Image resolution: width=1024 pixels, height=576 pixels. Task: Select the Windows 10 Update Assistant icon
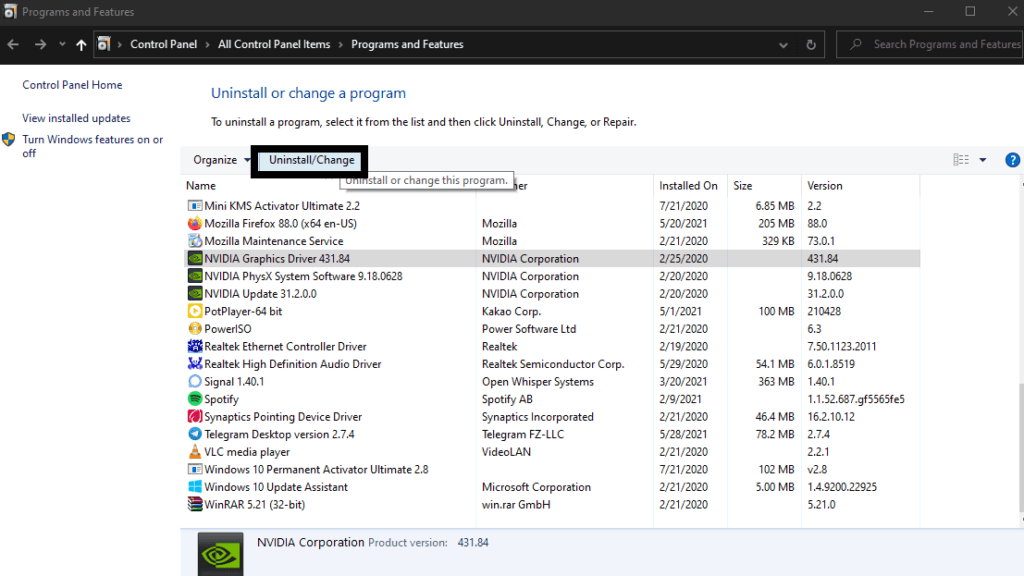(195, 487)
